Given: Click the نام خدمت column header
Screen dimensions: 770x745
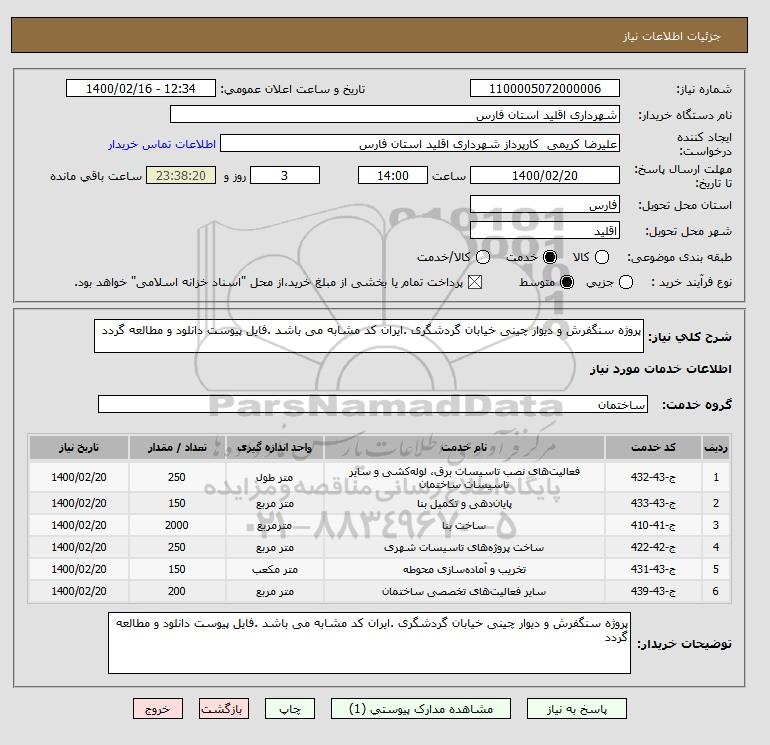Looking at the screenshot, I should [x=464, y=447].
